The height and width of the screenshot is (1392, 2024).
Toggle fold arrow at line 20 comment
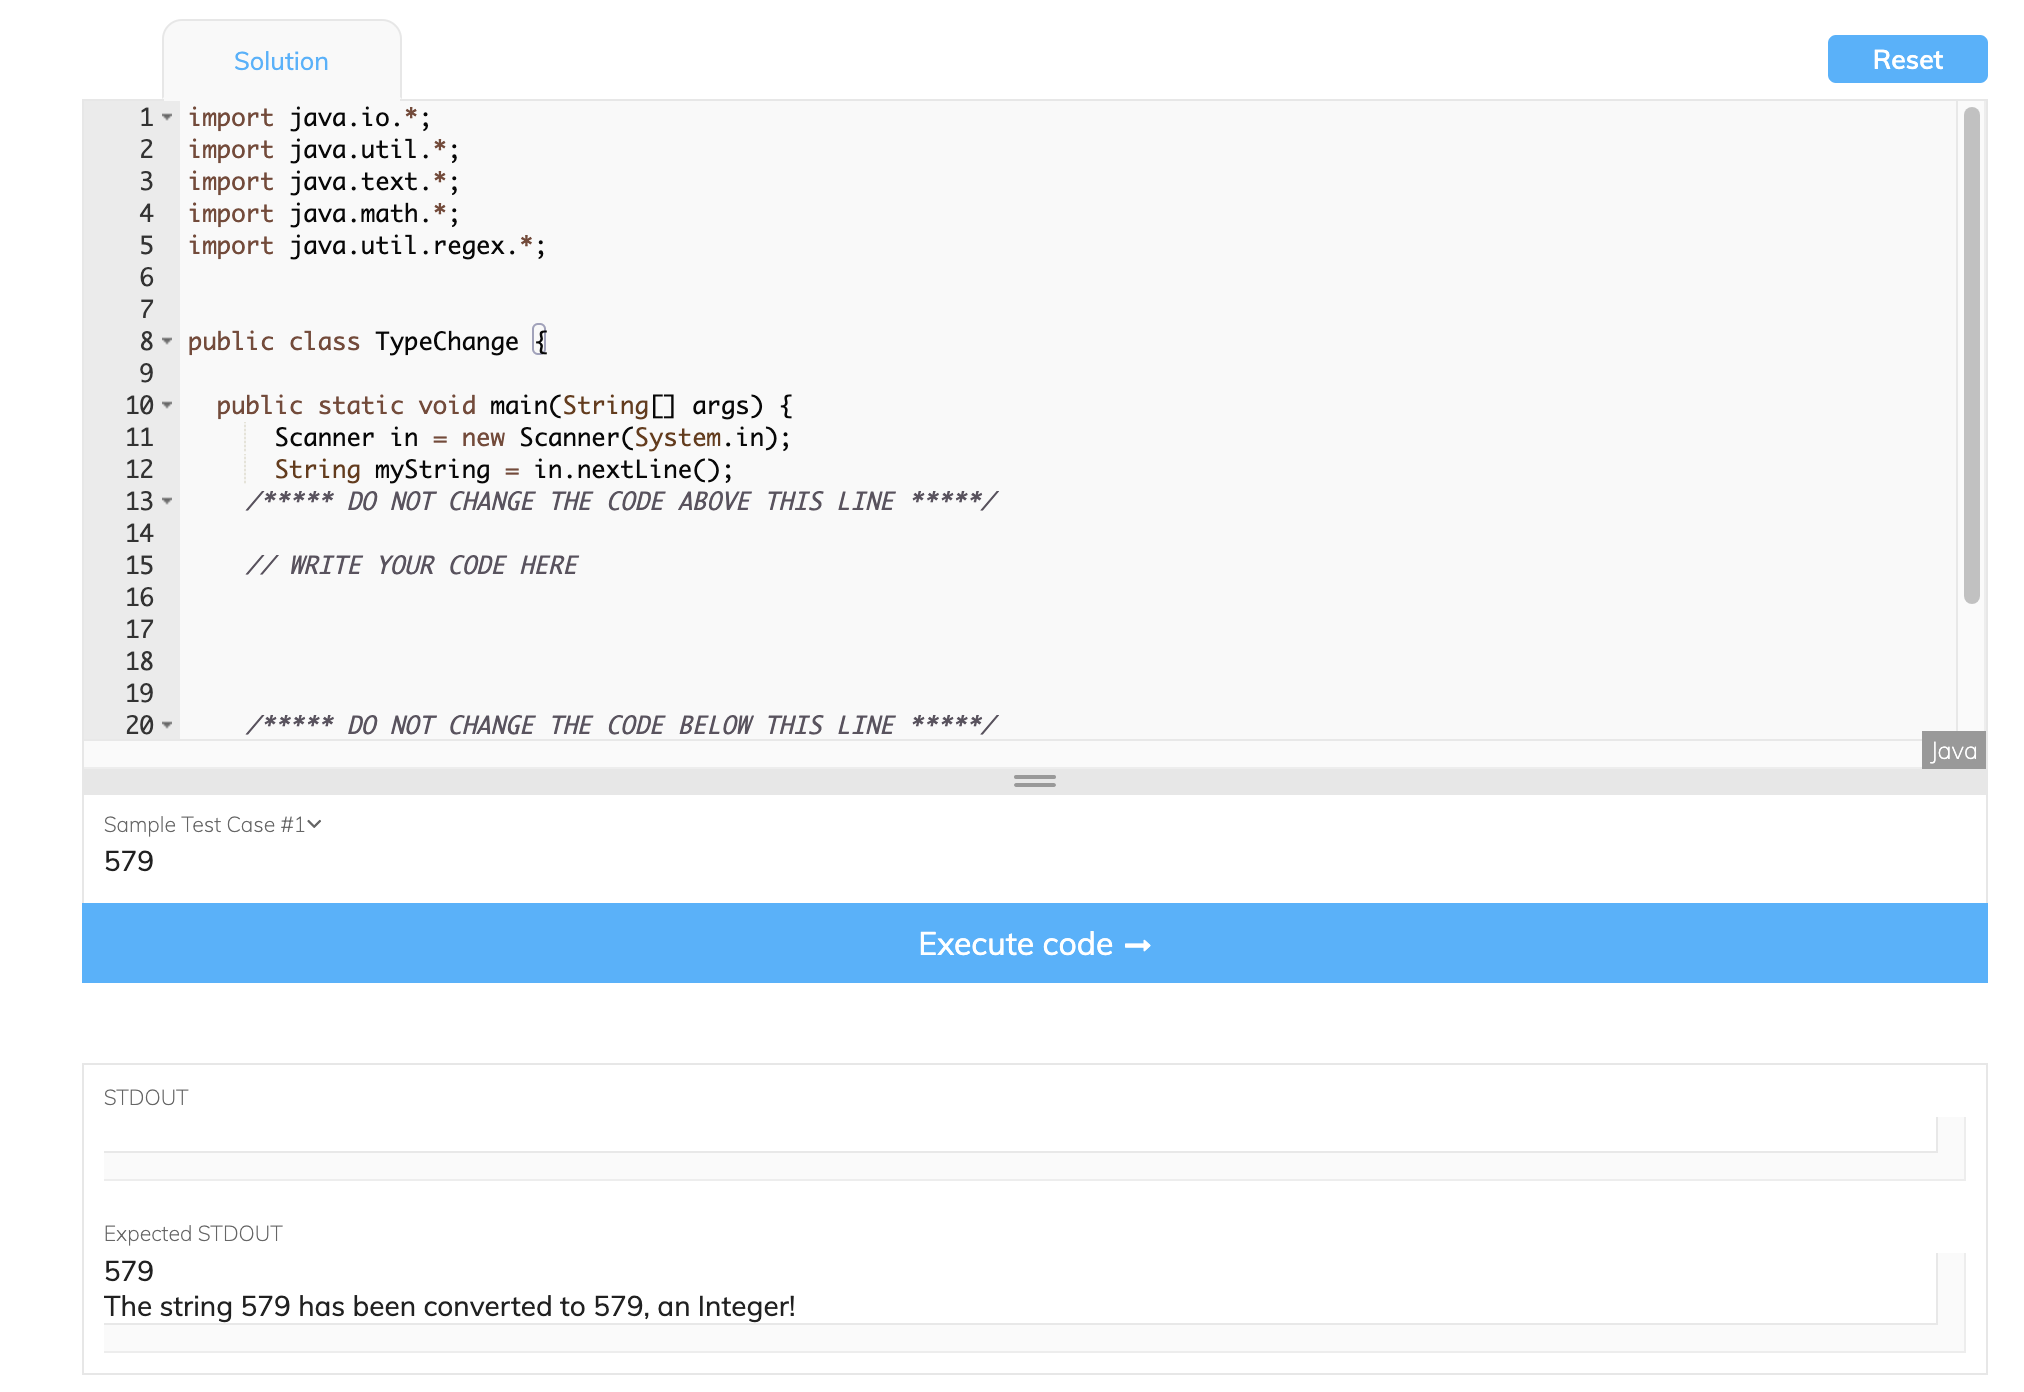coord(167,726)
